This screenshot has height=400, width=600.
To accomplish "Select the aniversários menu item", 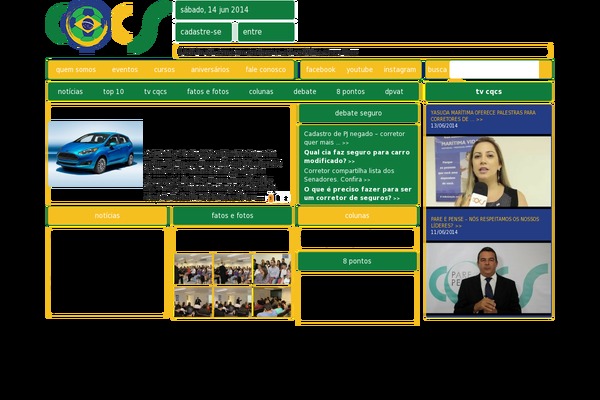I will 210,70.
